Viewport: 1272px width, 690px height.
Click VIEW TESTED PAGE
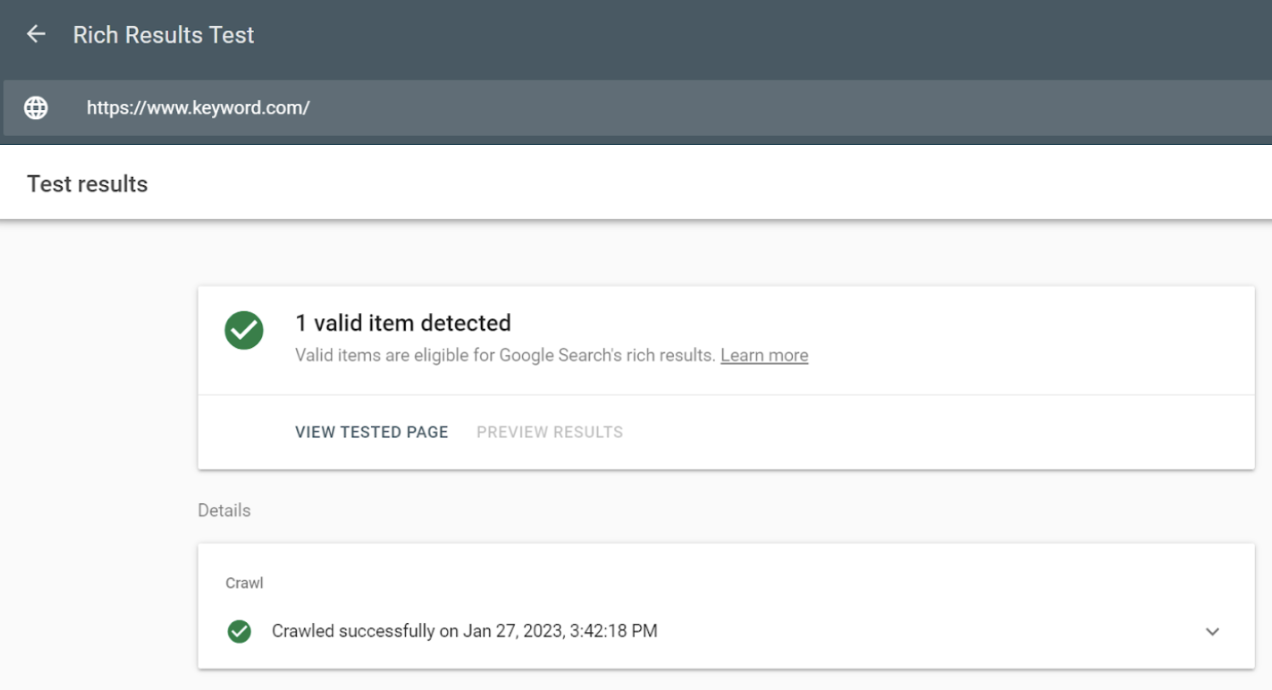(371, 432)
